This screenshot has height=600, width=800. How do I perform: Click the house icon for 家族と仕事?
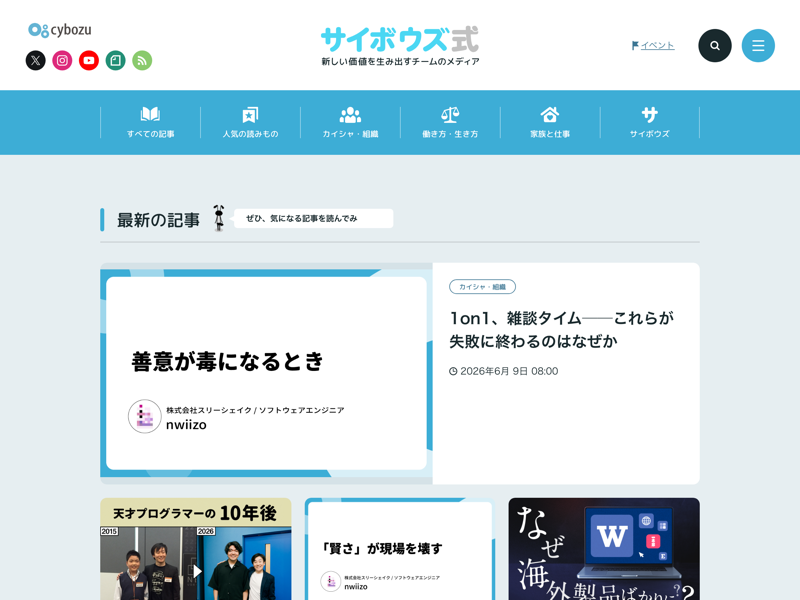(550, 114)
